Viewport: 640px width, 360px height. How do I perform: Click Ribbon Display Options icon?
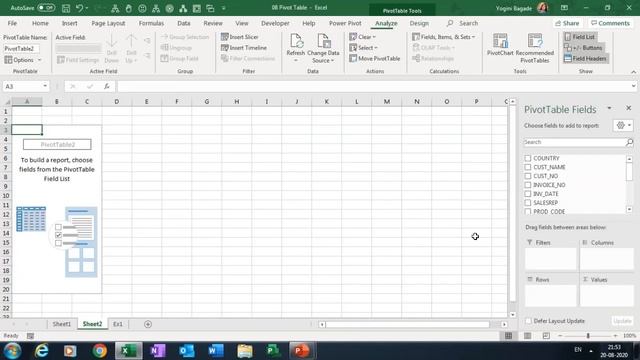tap(564, 8)
